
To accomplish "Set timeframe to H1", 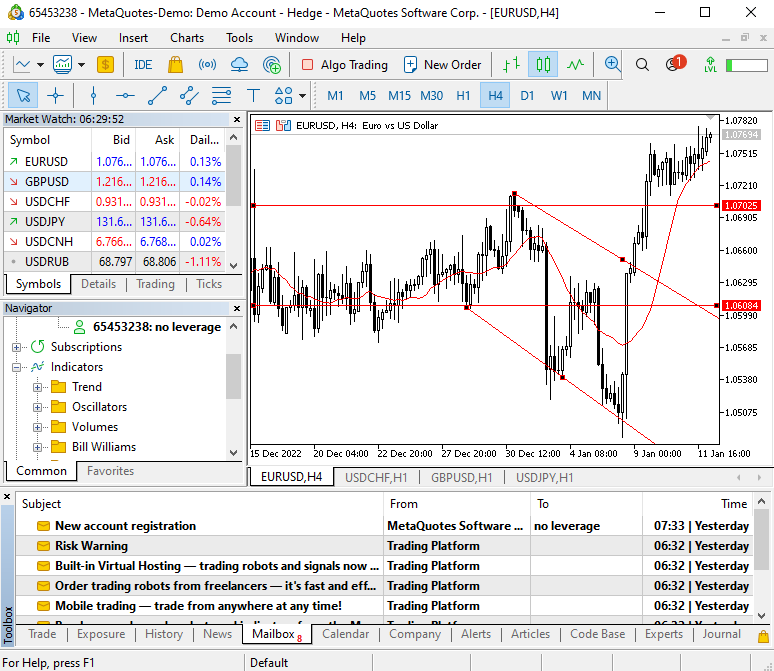I will click(x=463, y=96).
